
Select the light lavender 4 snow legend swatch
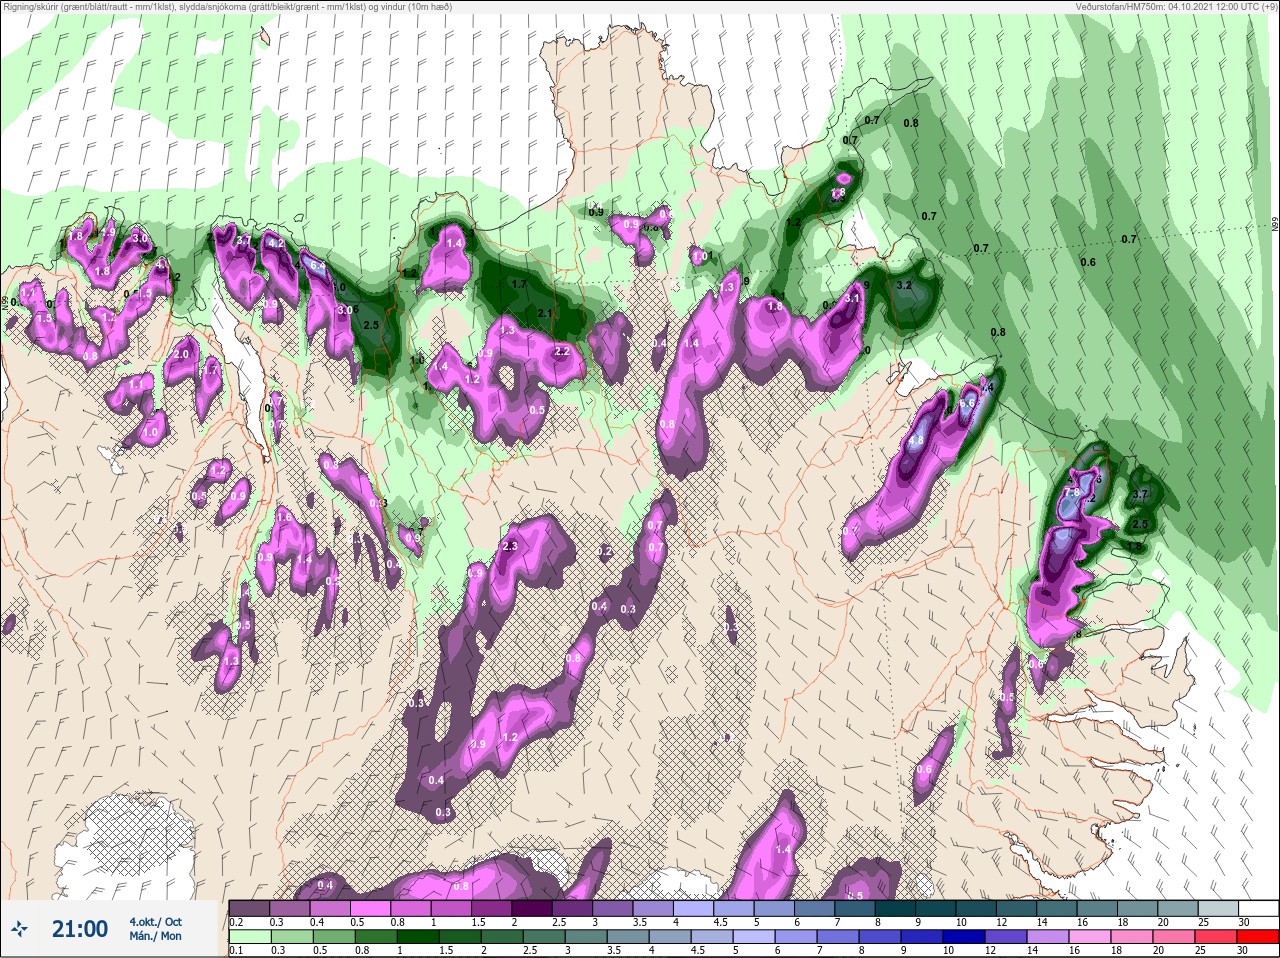[x=694, y=908]
